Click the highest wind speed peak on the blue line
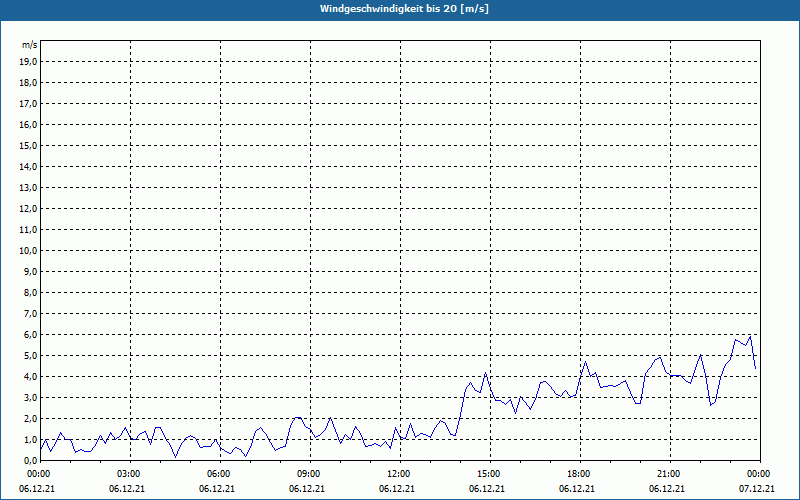The height and width of the screenshot is (500, 800). [750, 337]
